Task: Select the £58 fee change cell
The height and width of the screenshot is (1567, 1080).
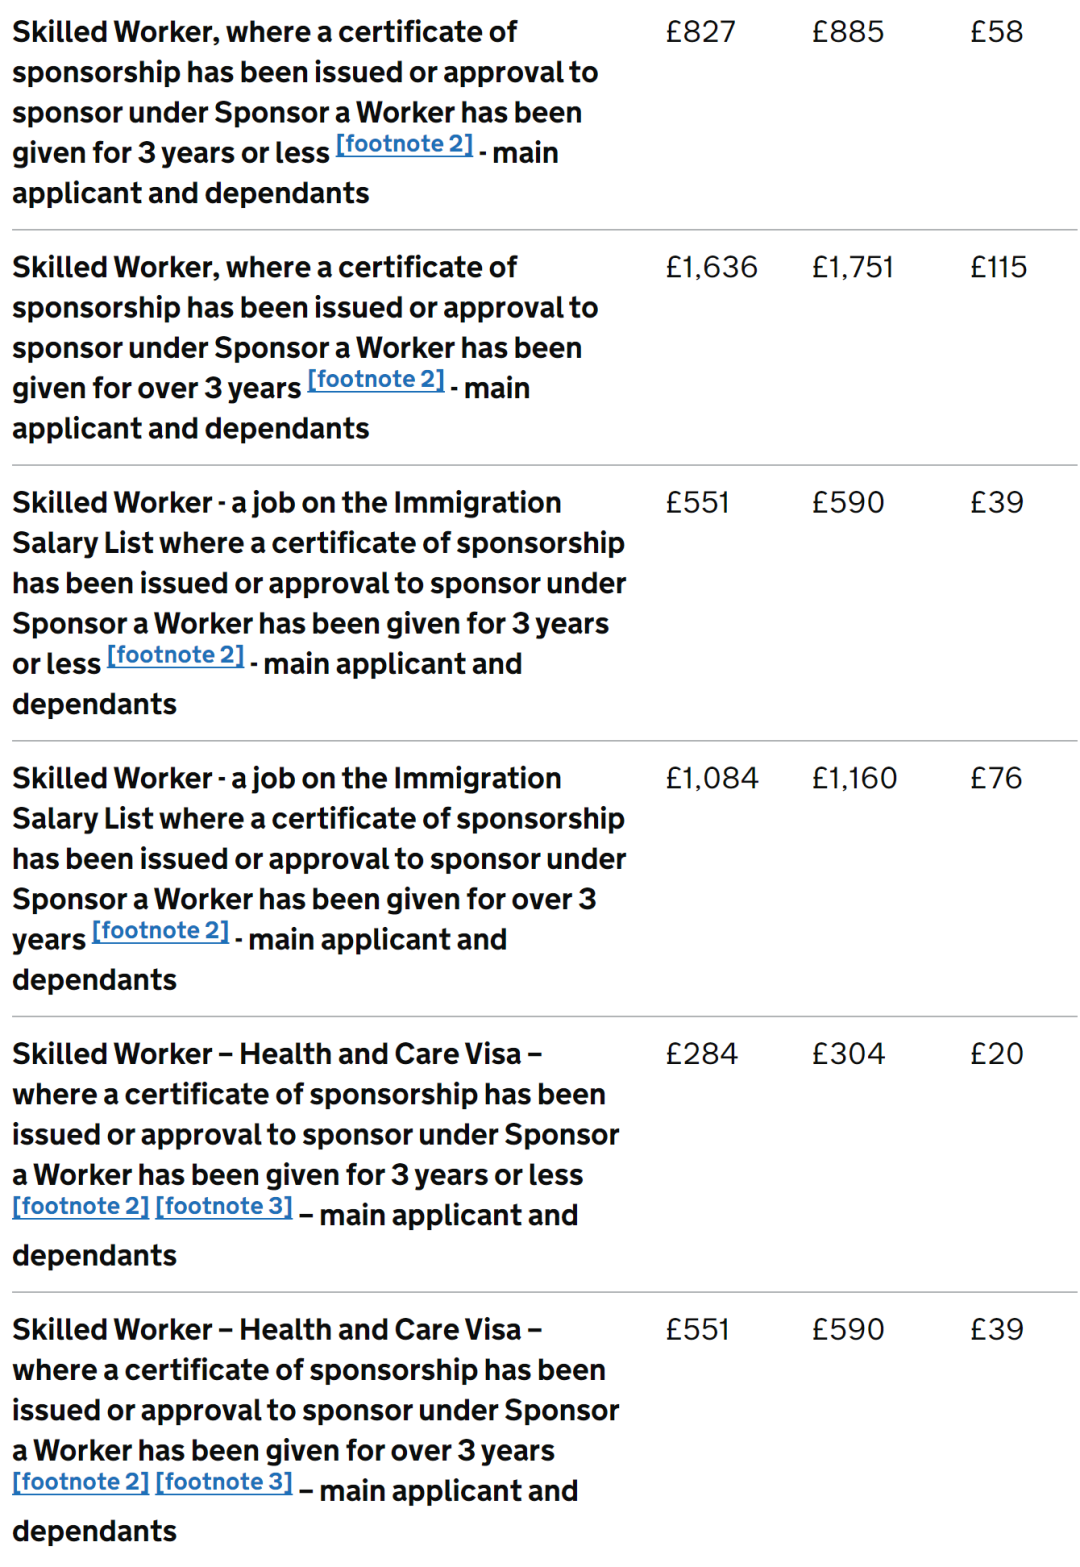Action: [997, 32]
